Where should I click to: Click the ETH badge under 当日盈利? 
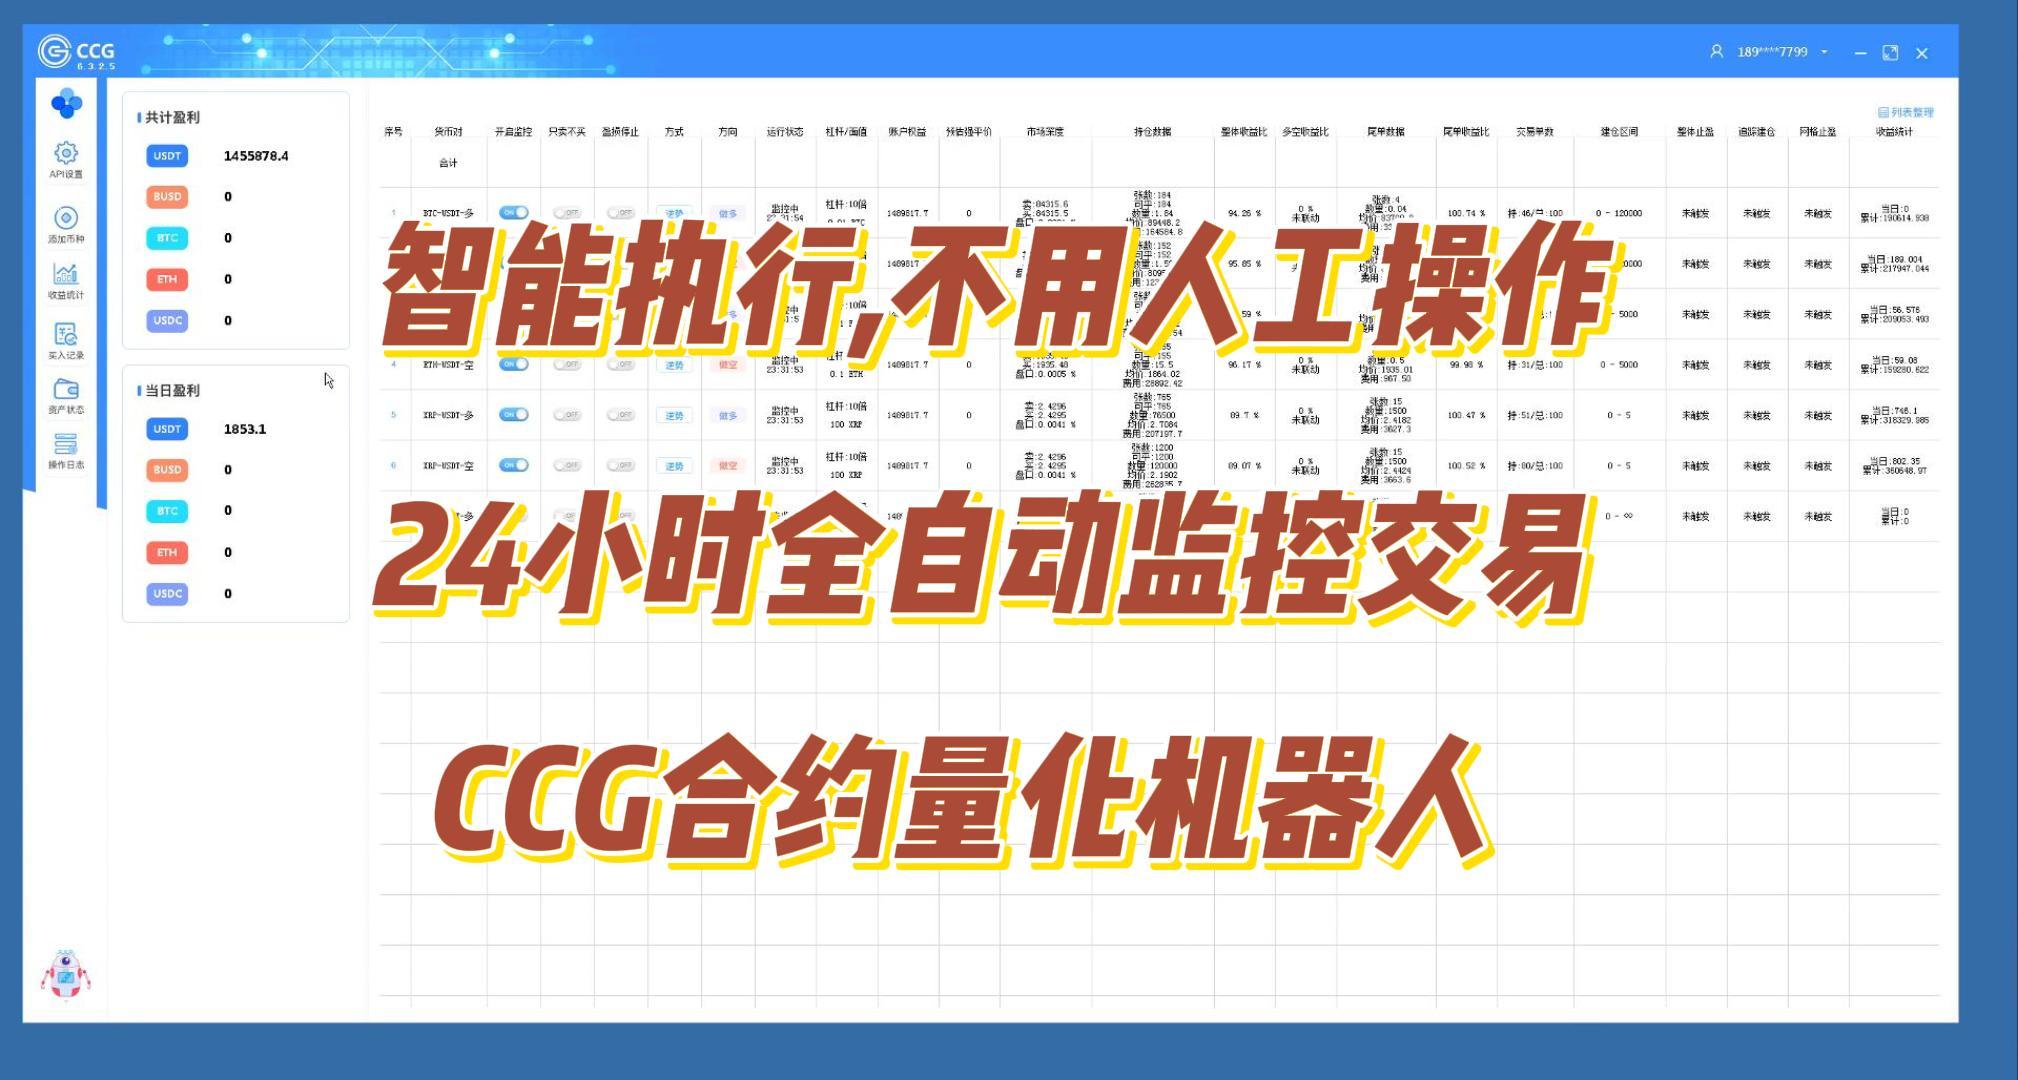pyautogui.click(x=167, y=552)
